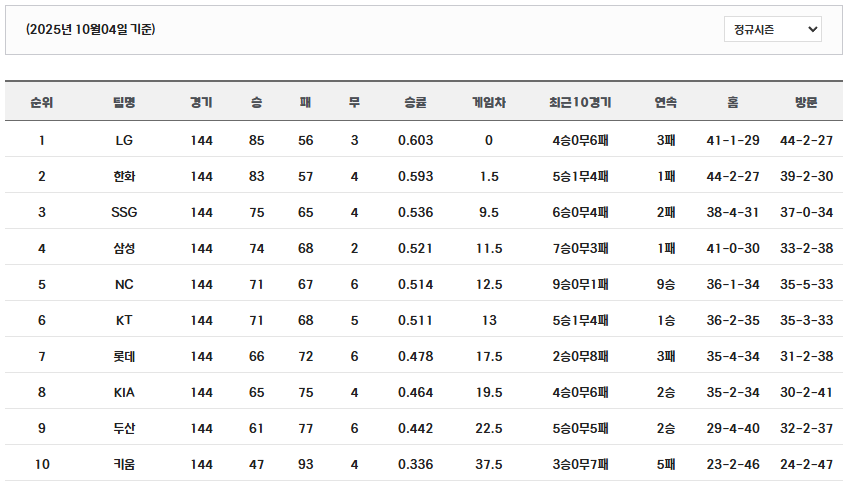Image resolution: width=852 pixels, height=488 pixels.
Task: Click the 홈 column header
Action: pyautogui.click(x=732, y=102)
